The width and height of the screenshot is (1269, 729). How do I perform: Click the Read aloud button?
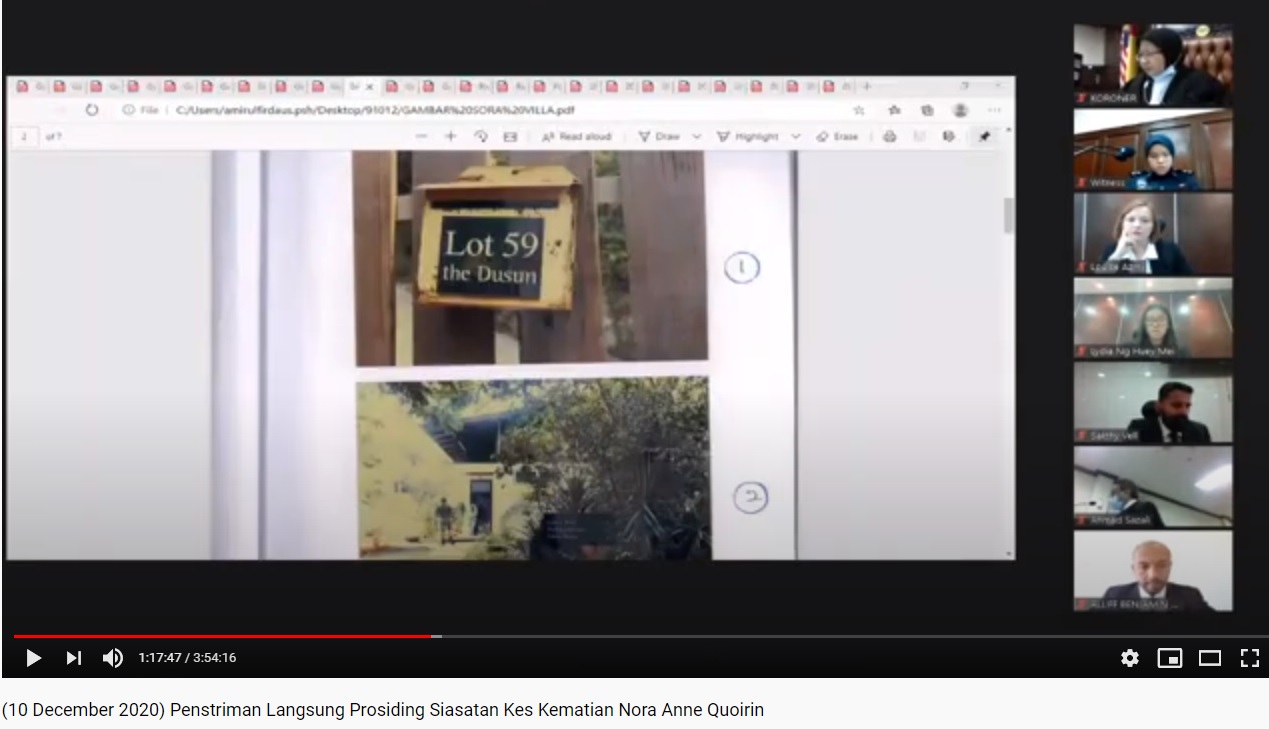pos(576,136)
